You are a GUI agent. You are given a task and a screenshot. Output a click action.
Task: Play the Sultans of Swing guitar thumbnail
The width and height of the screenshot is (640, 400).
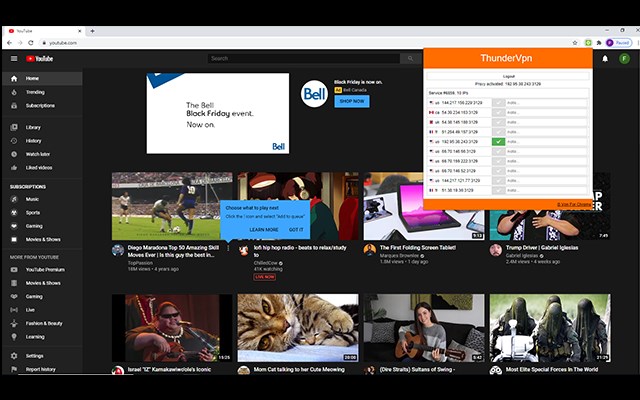pos(424,328)
